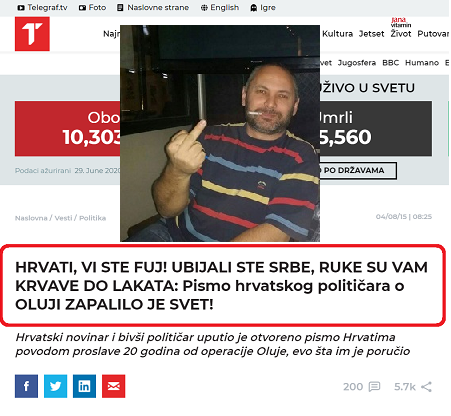Open the Život menu item
451x416 pixels.
click(x=401, y=34)
